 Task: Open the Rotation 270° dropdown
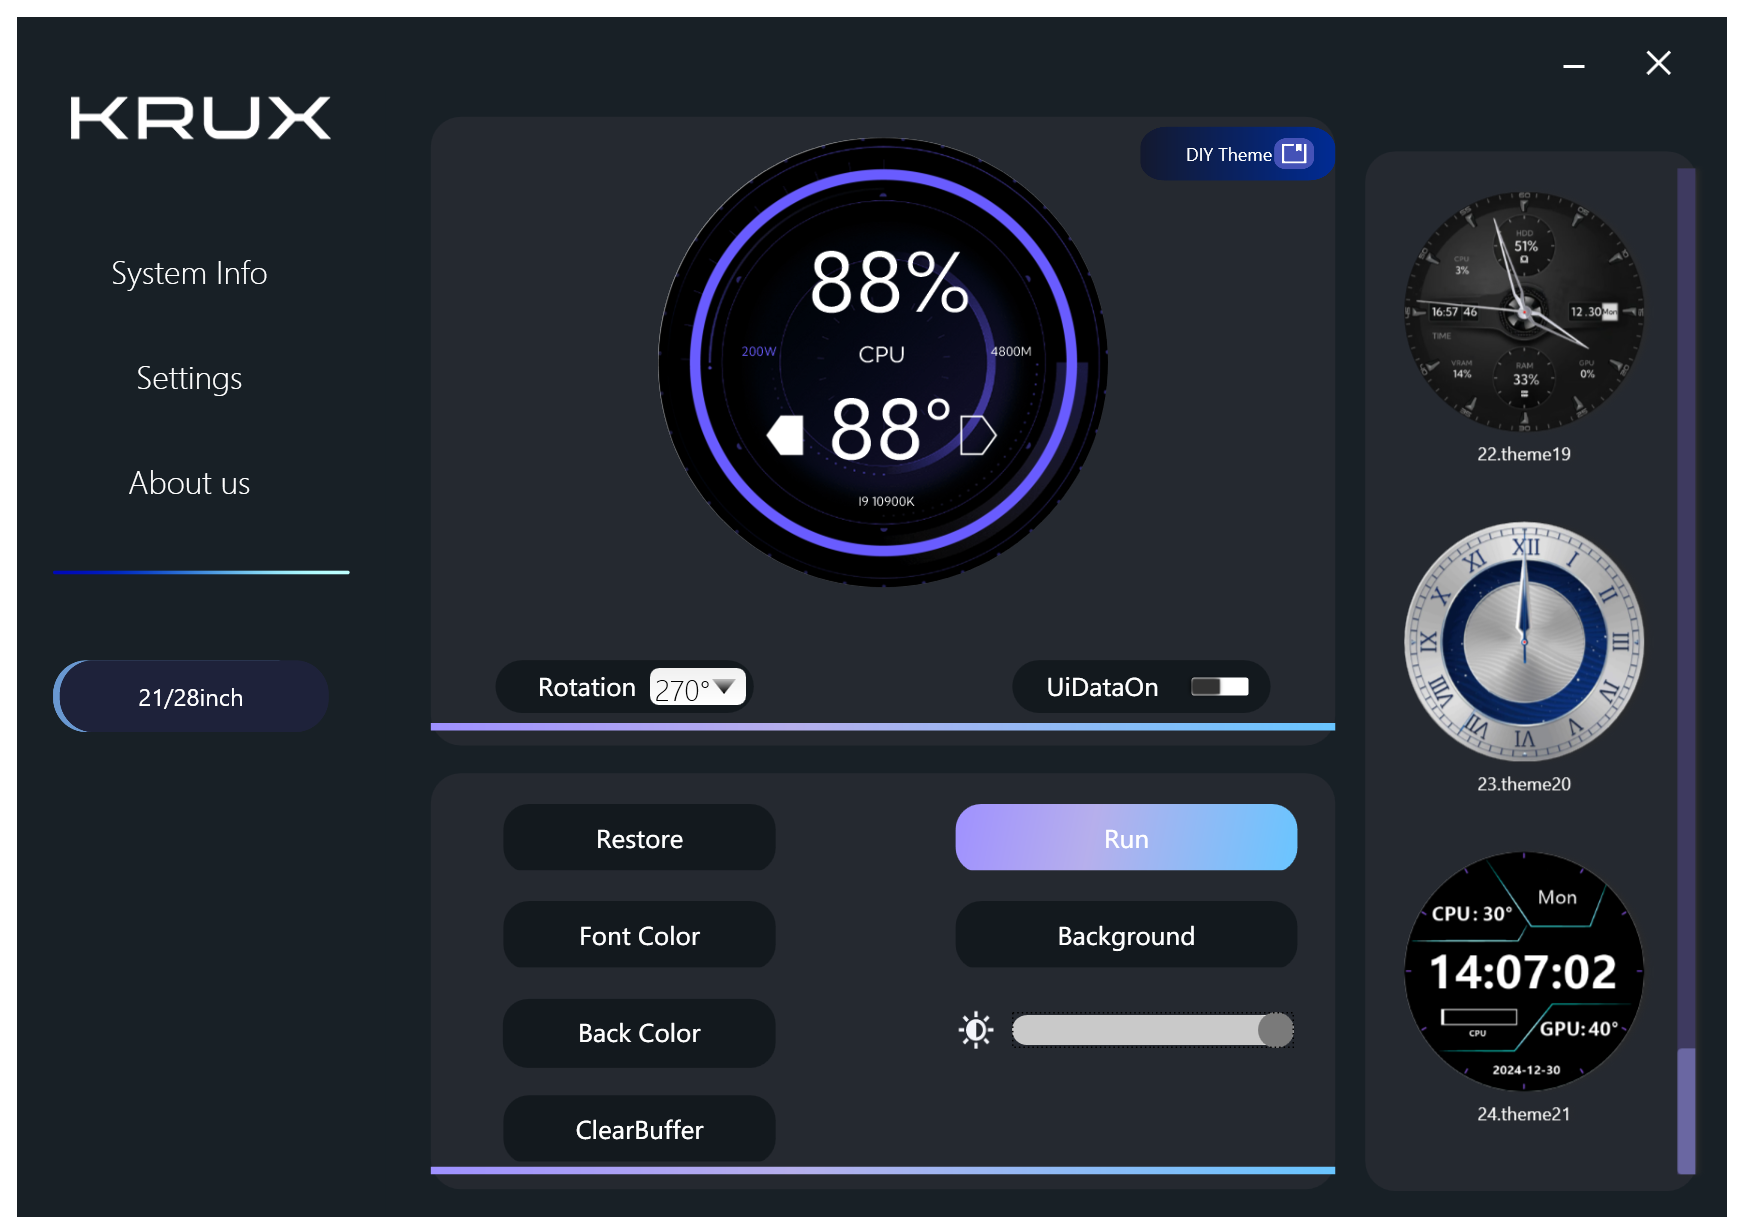[698, 688]
